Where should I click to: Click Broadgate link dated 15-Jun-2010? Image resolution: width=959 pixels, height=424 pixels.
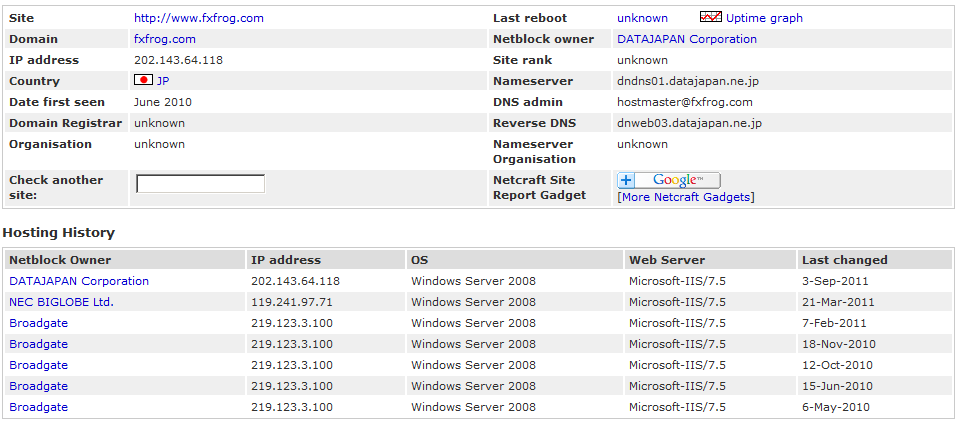tap(38, 386)
